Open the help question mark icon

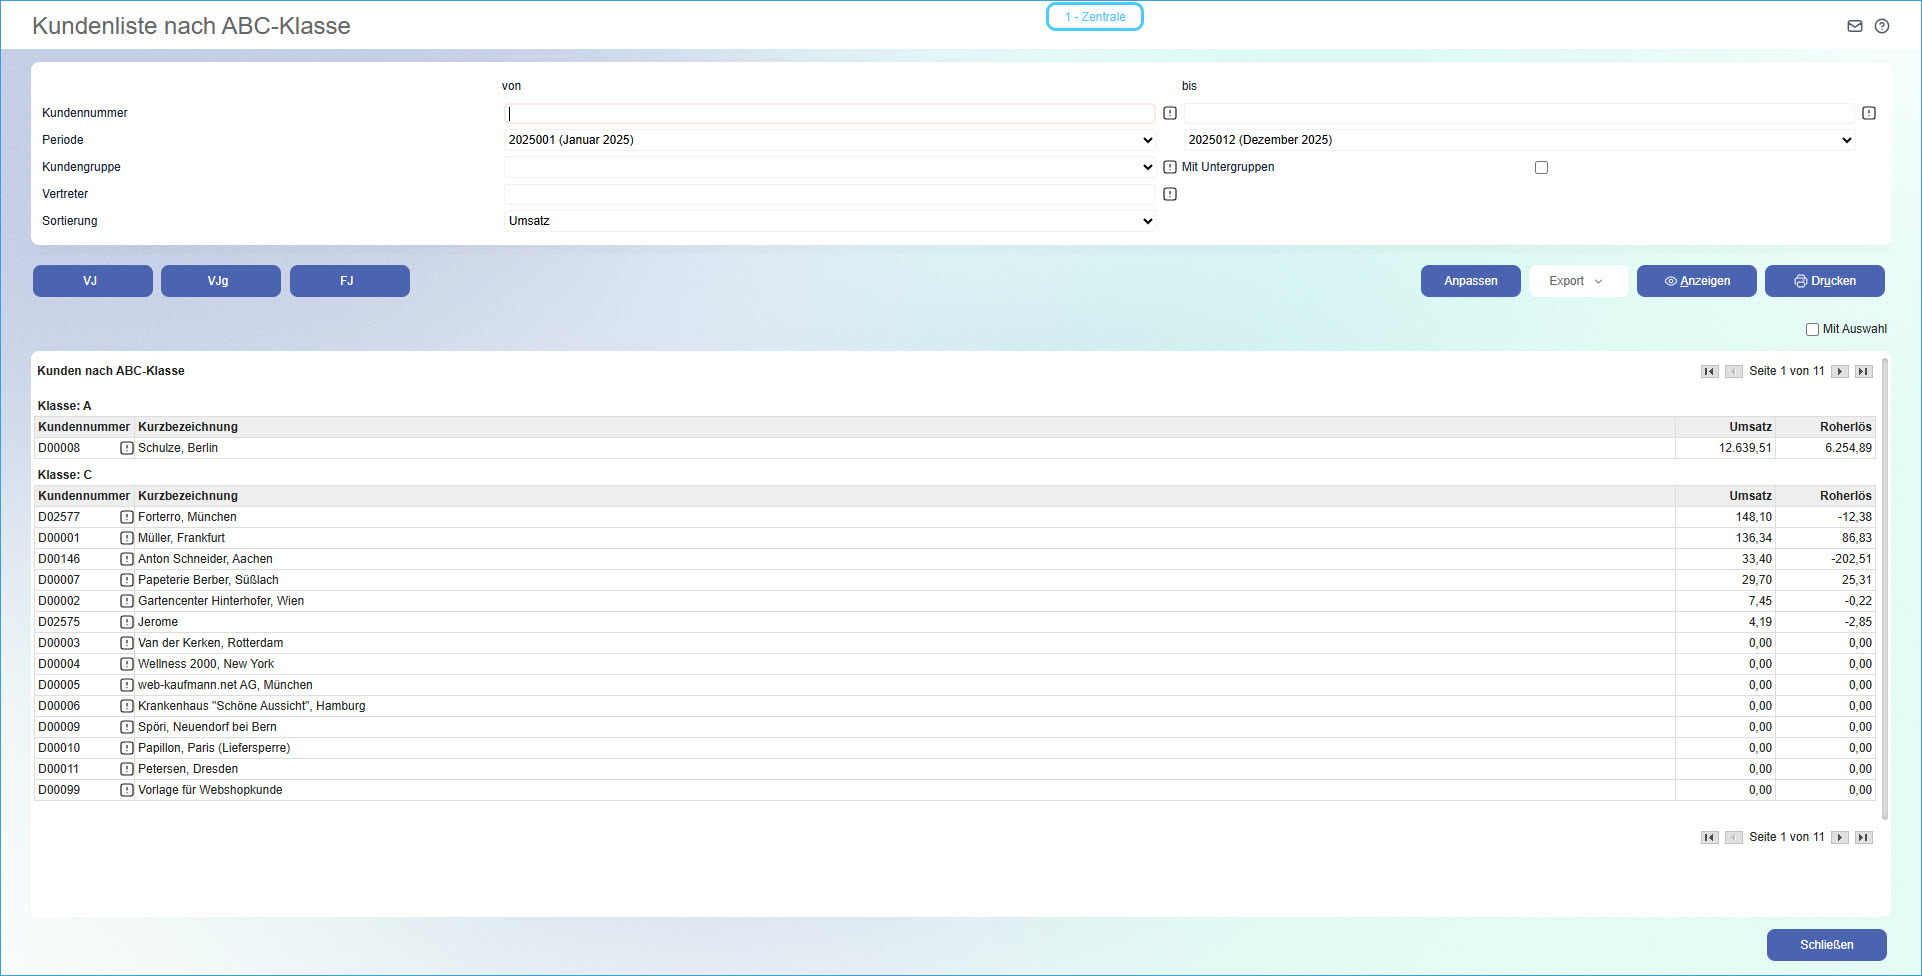coord(1882,26)
